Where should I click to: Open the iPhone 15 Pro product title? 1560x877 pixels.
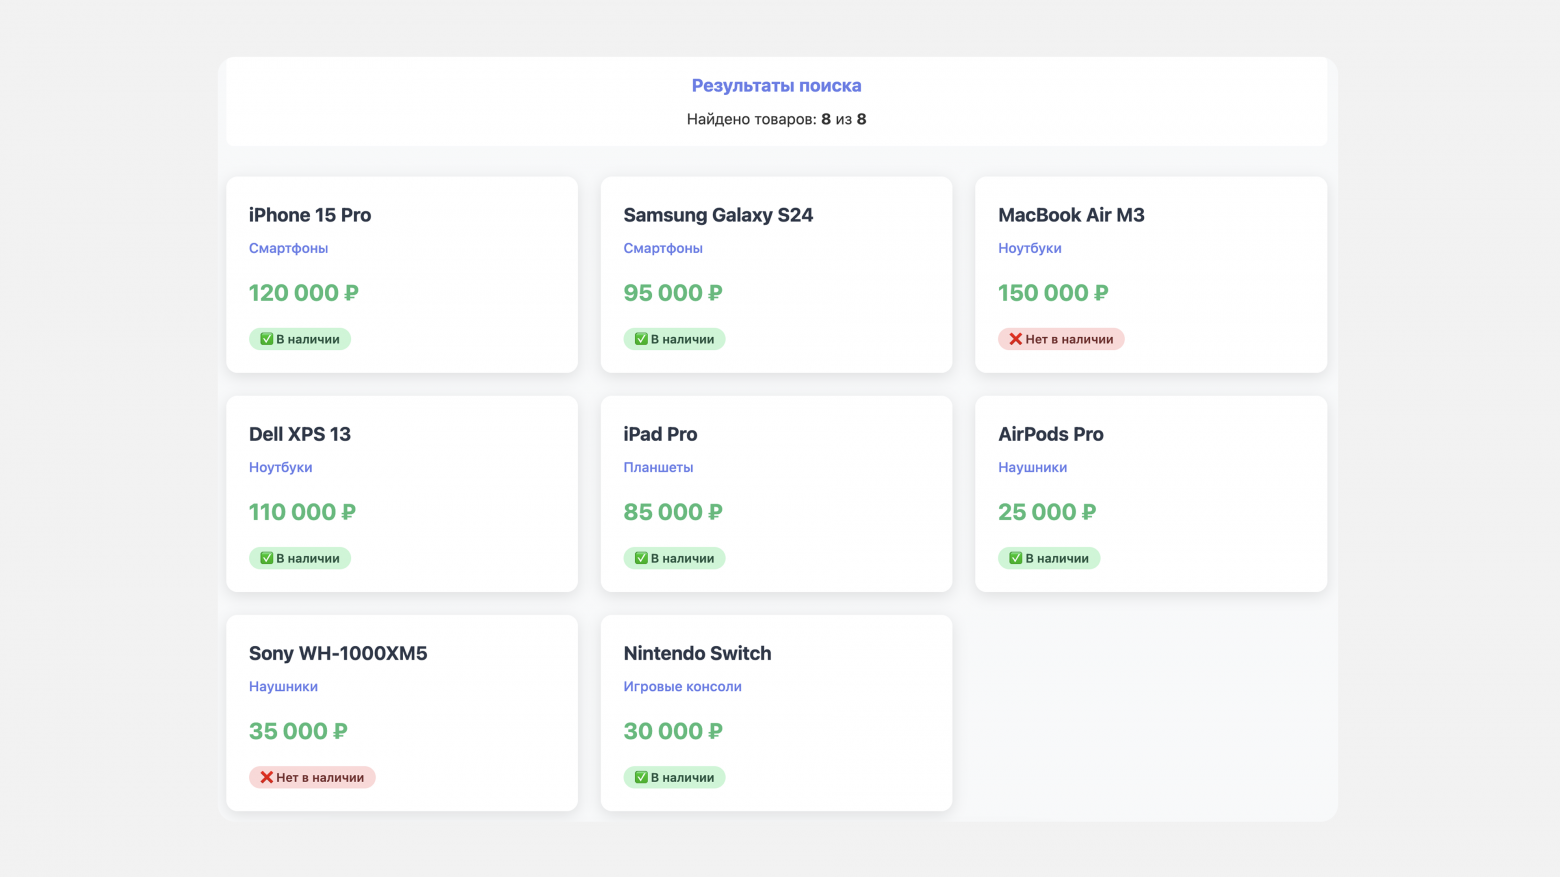[310, 215]
